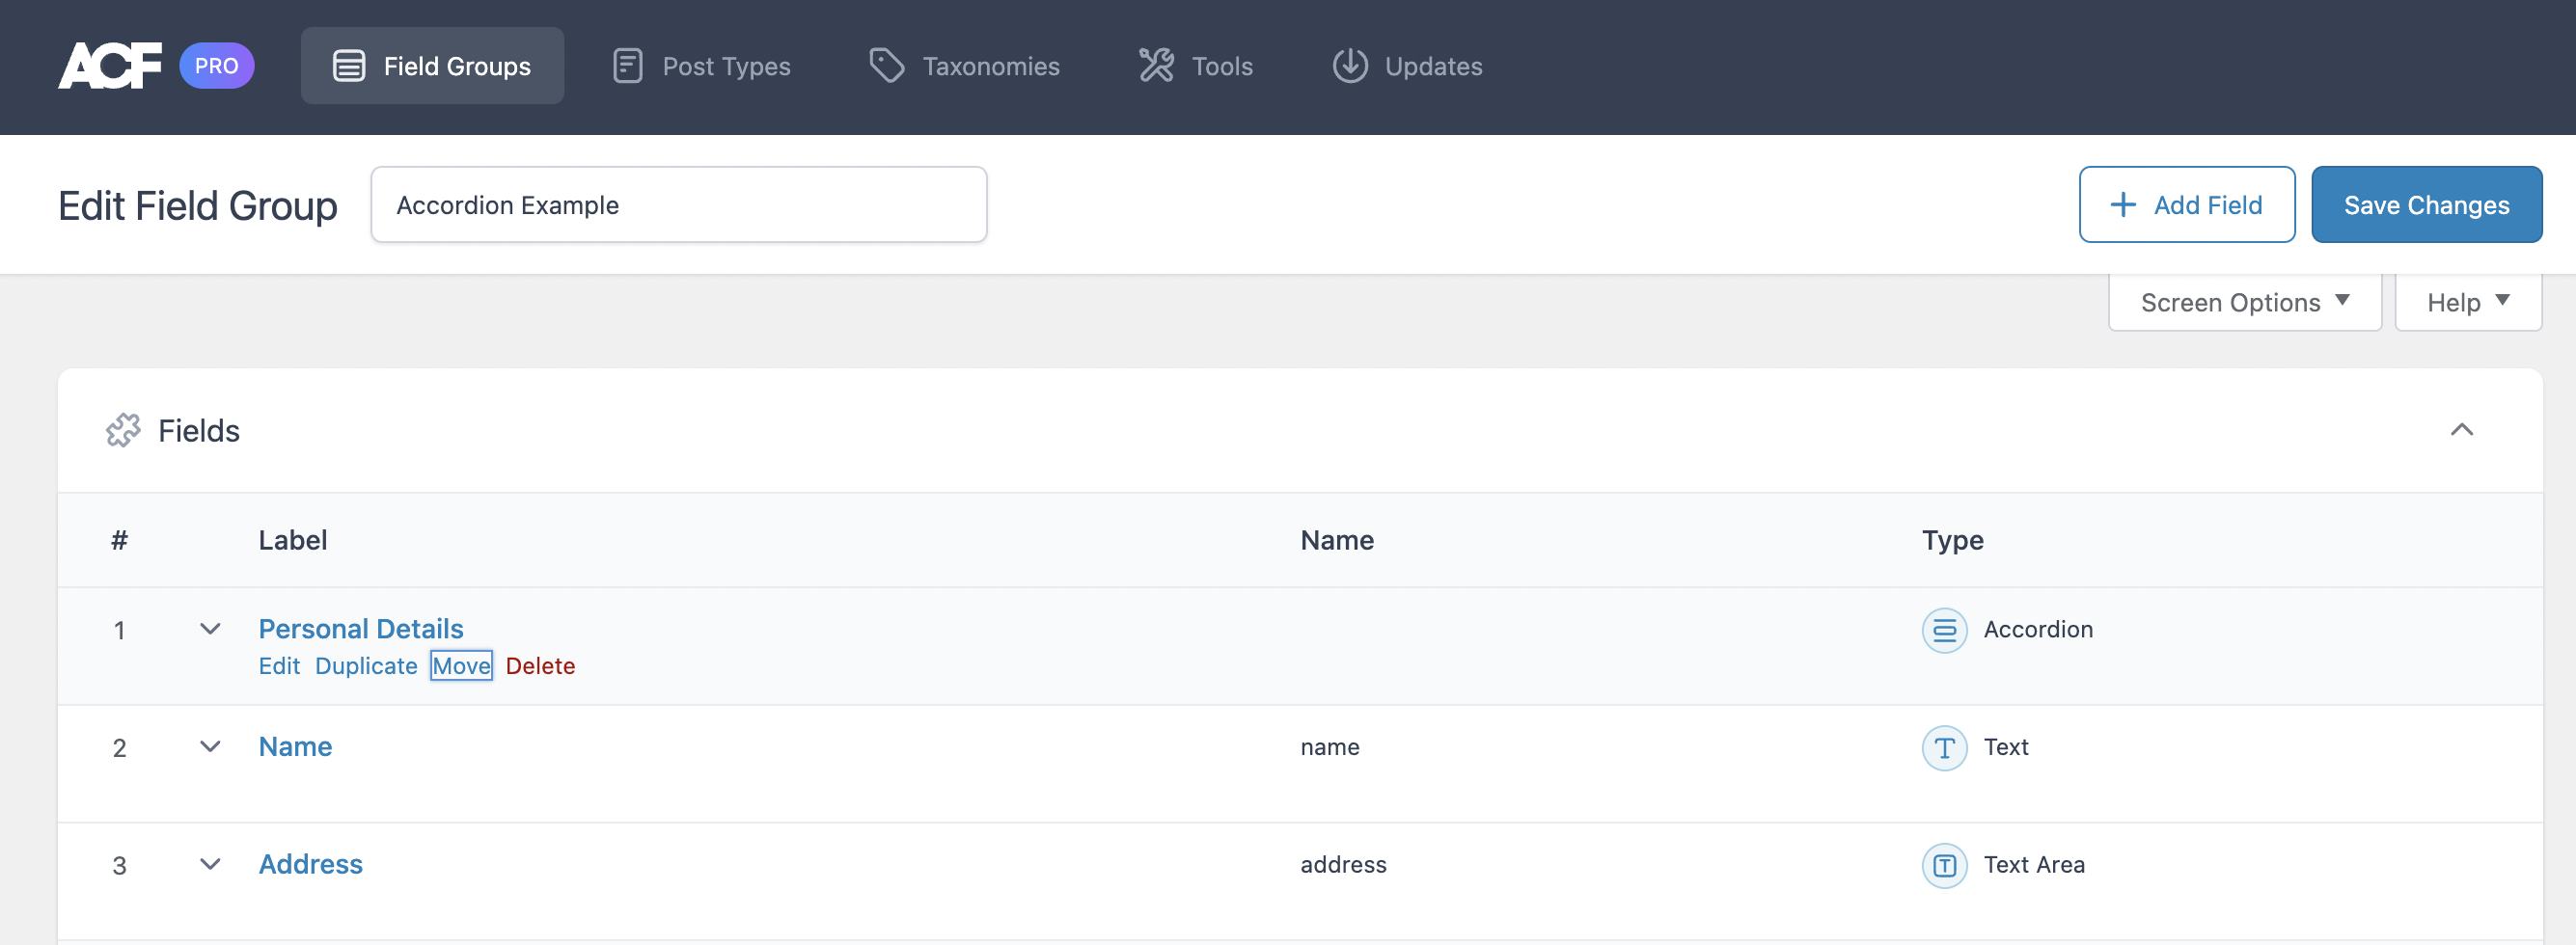Click the Tools wrench icon
The image size is (2576, 945).
[1156, 66]
